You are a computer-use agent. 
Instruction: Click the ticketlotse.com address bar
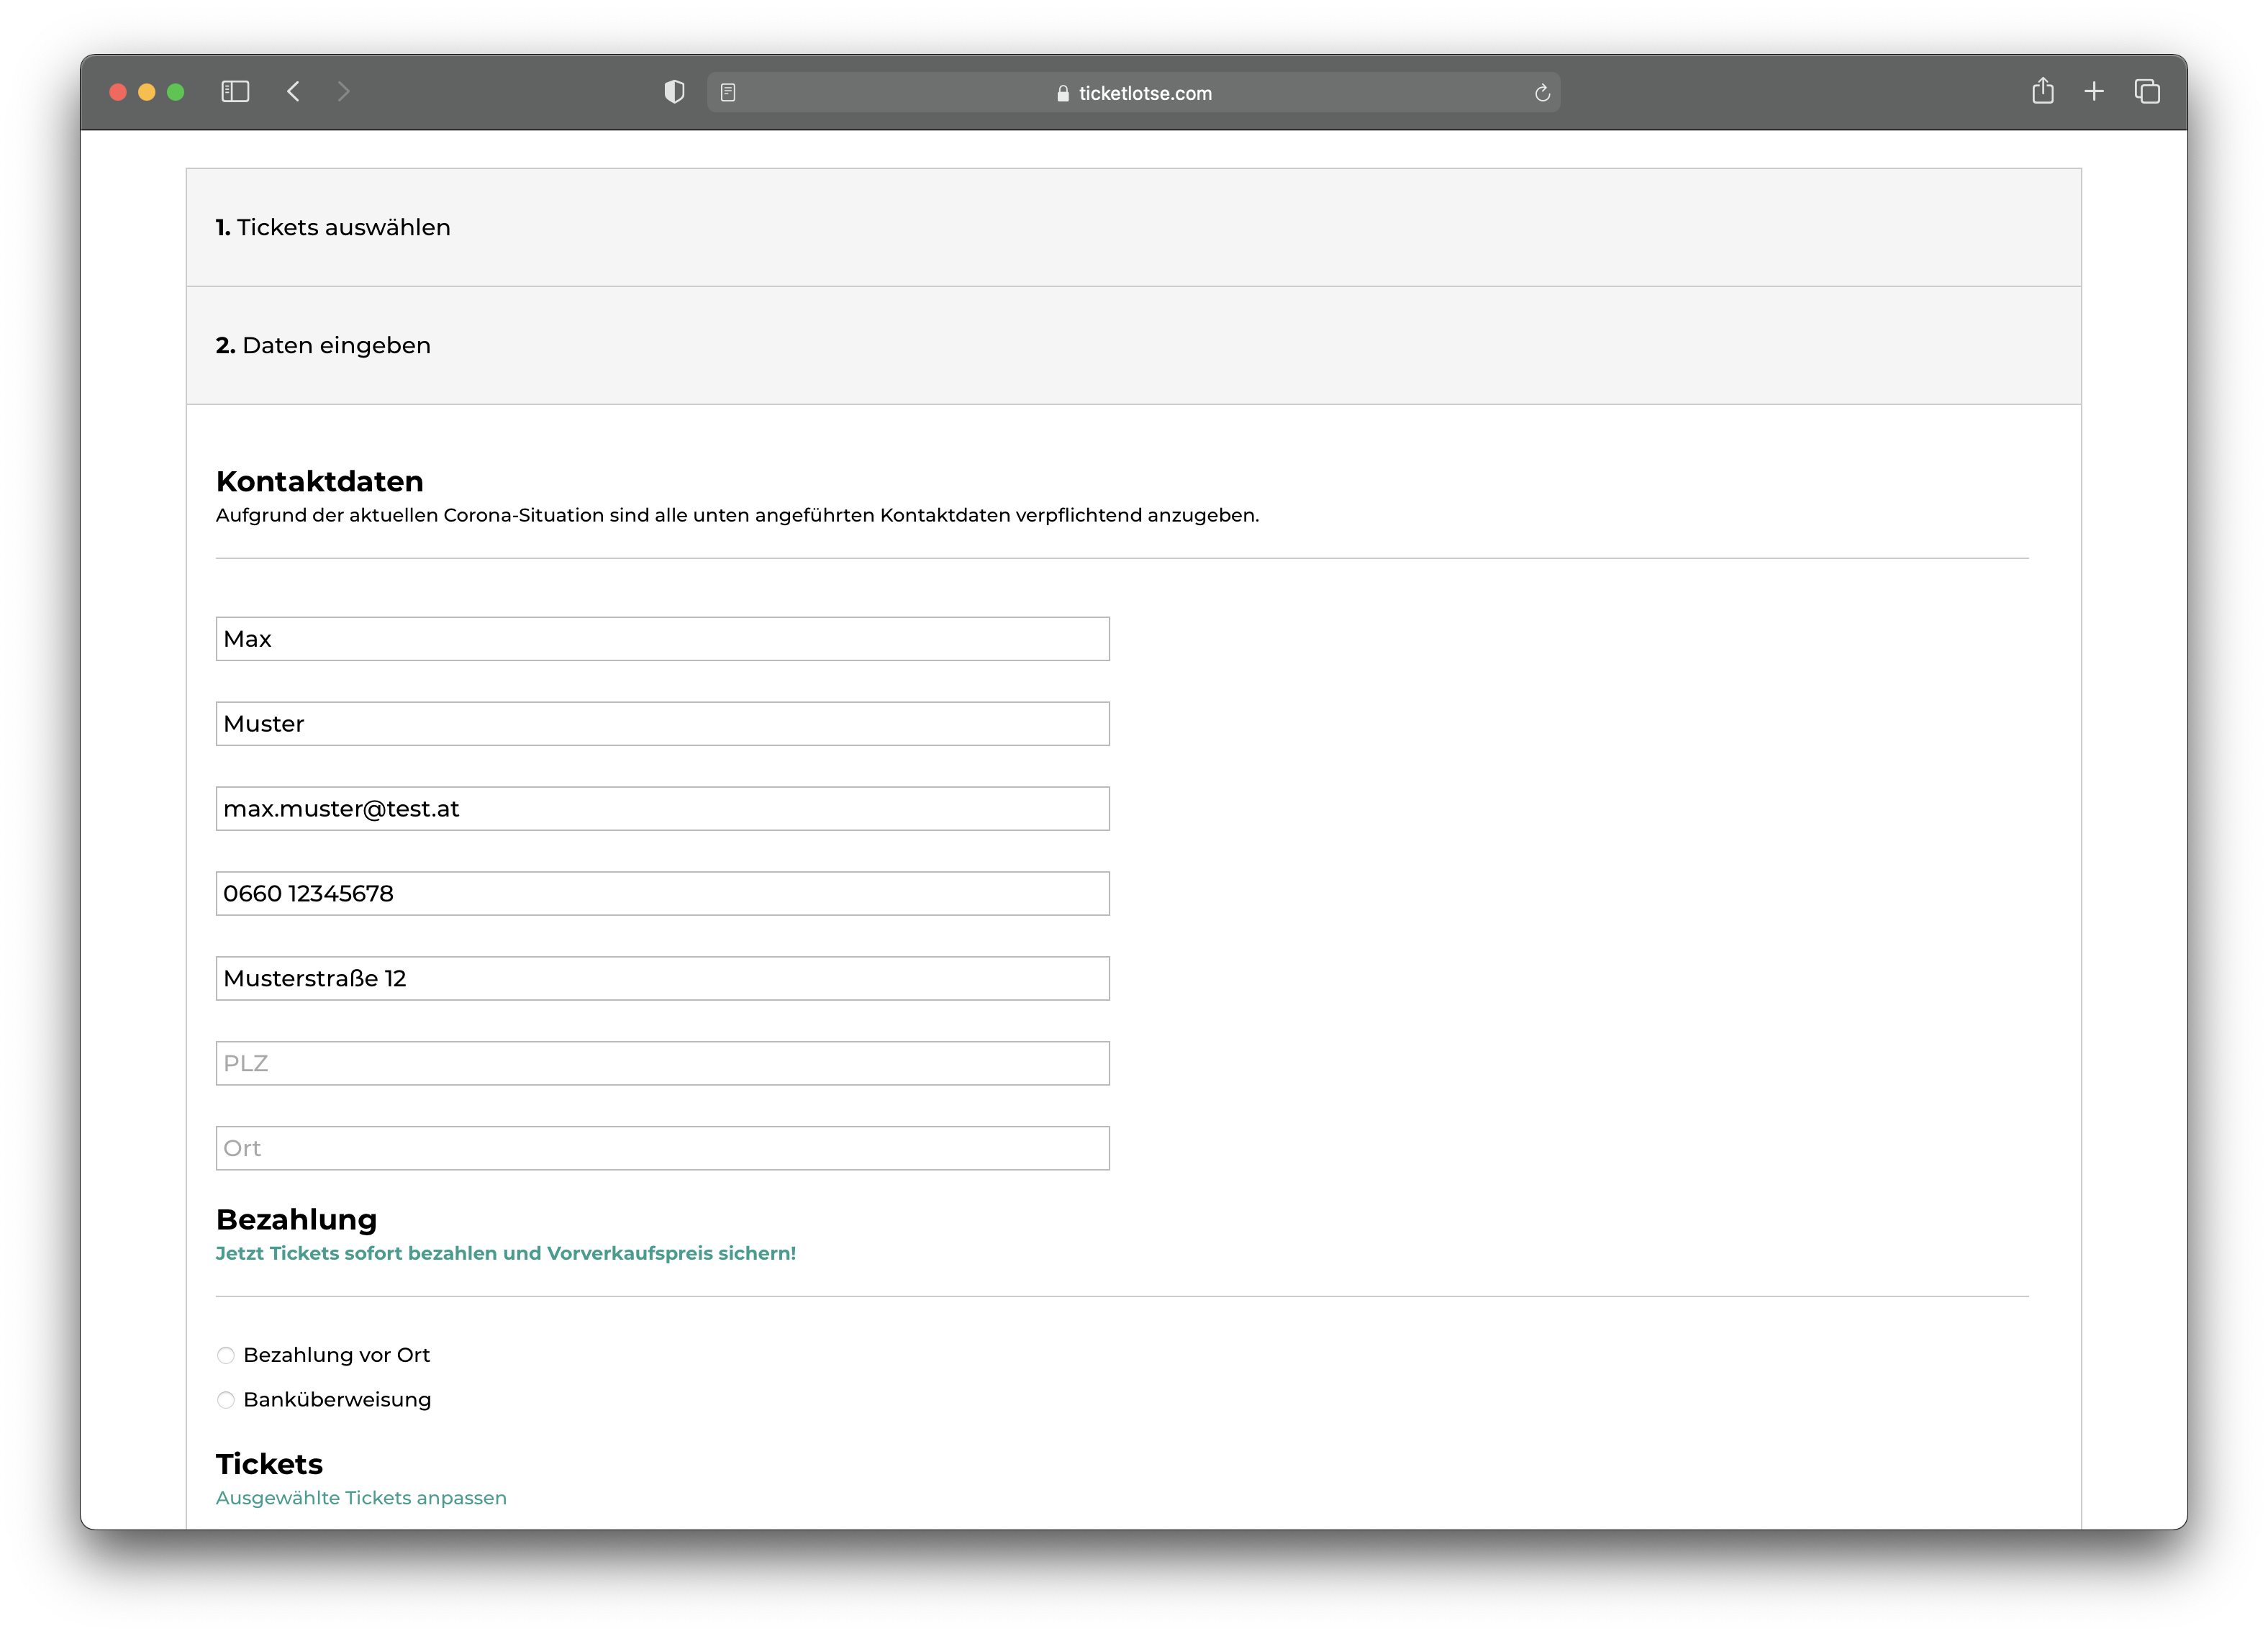click(1133, 93)
